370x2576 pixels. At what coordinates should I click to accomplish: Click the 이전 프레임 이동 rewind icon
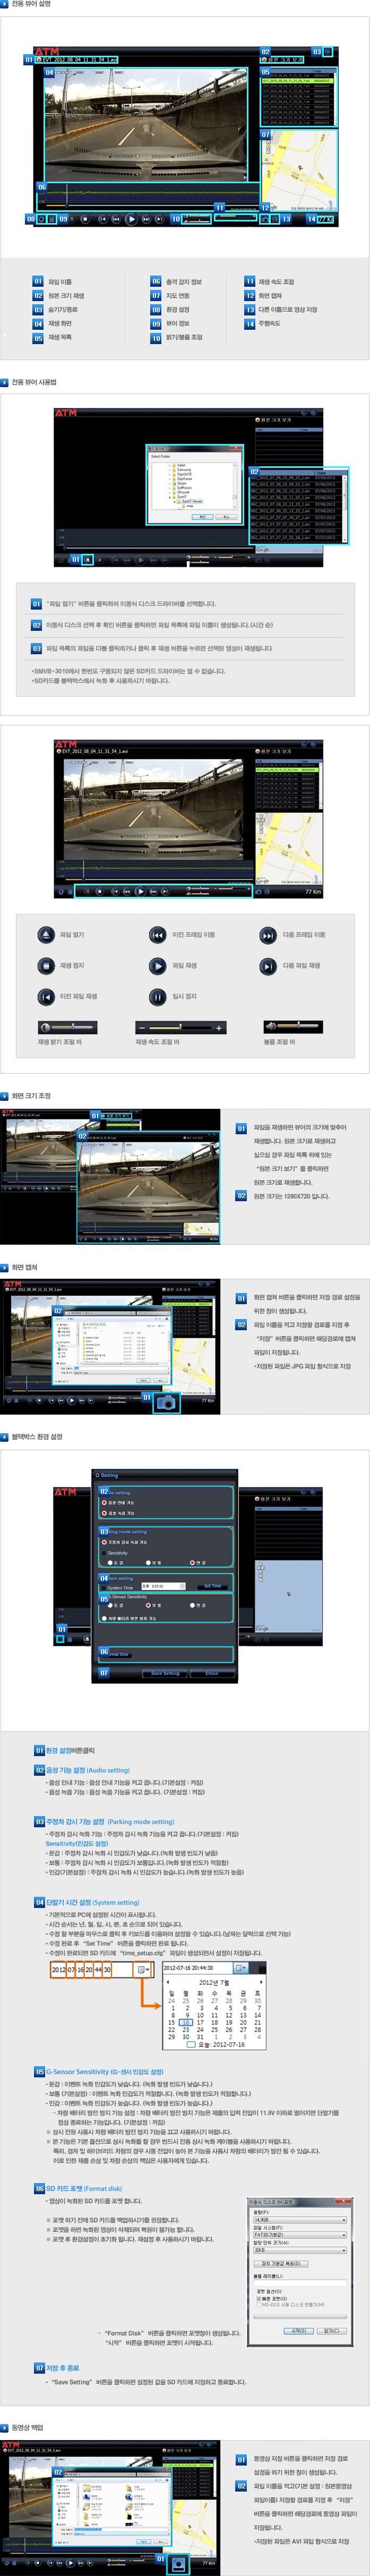(x=157, y=935)
